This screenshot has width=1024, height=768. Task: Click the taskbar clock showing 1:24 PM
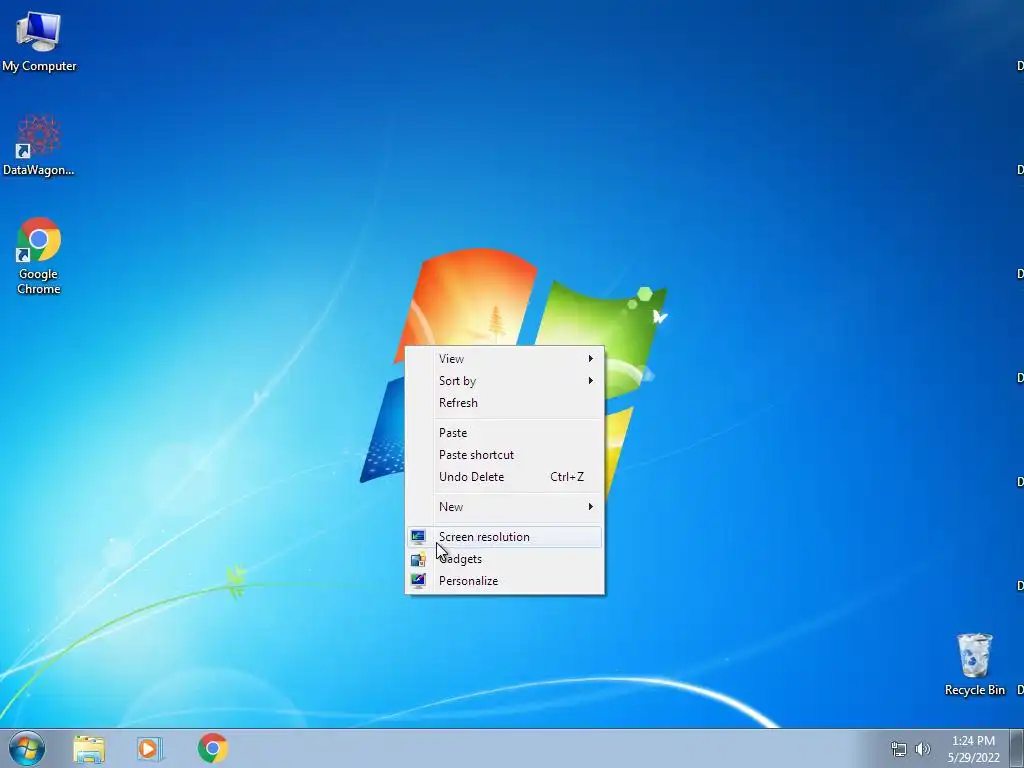pyautogui.click(x=973, y=741)
